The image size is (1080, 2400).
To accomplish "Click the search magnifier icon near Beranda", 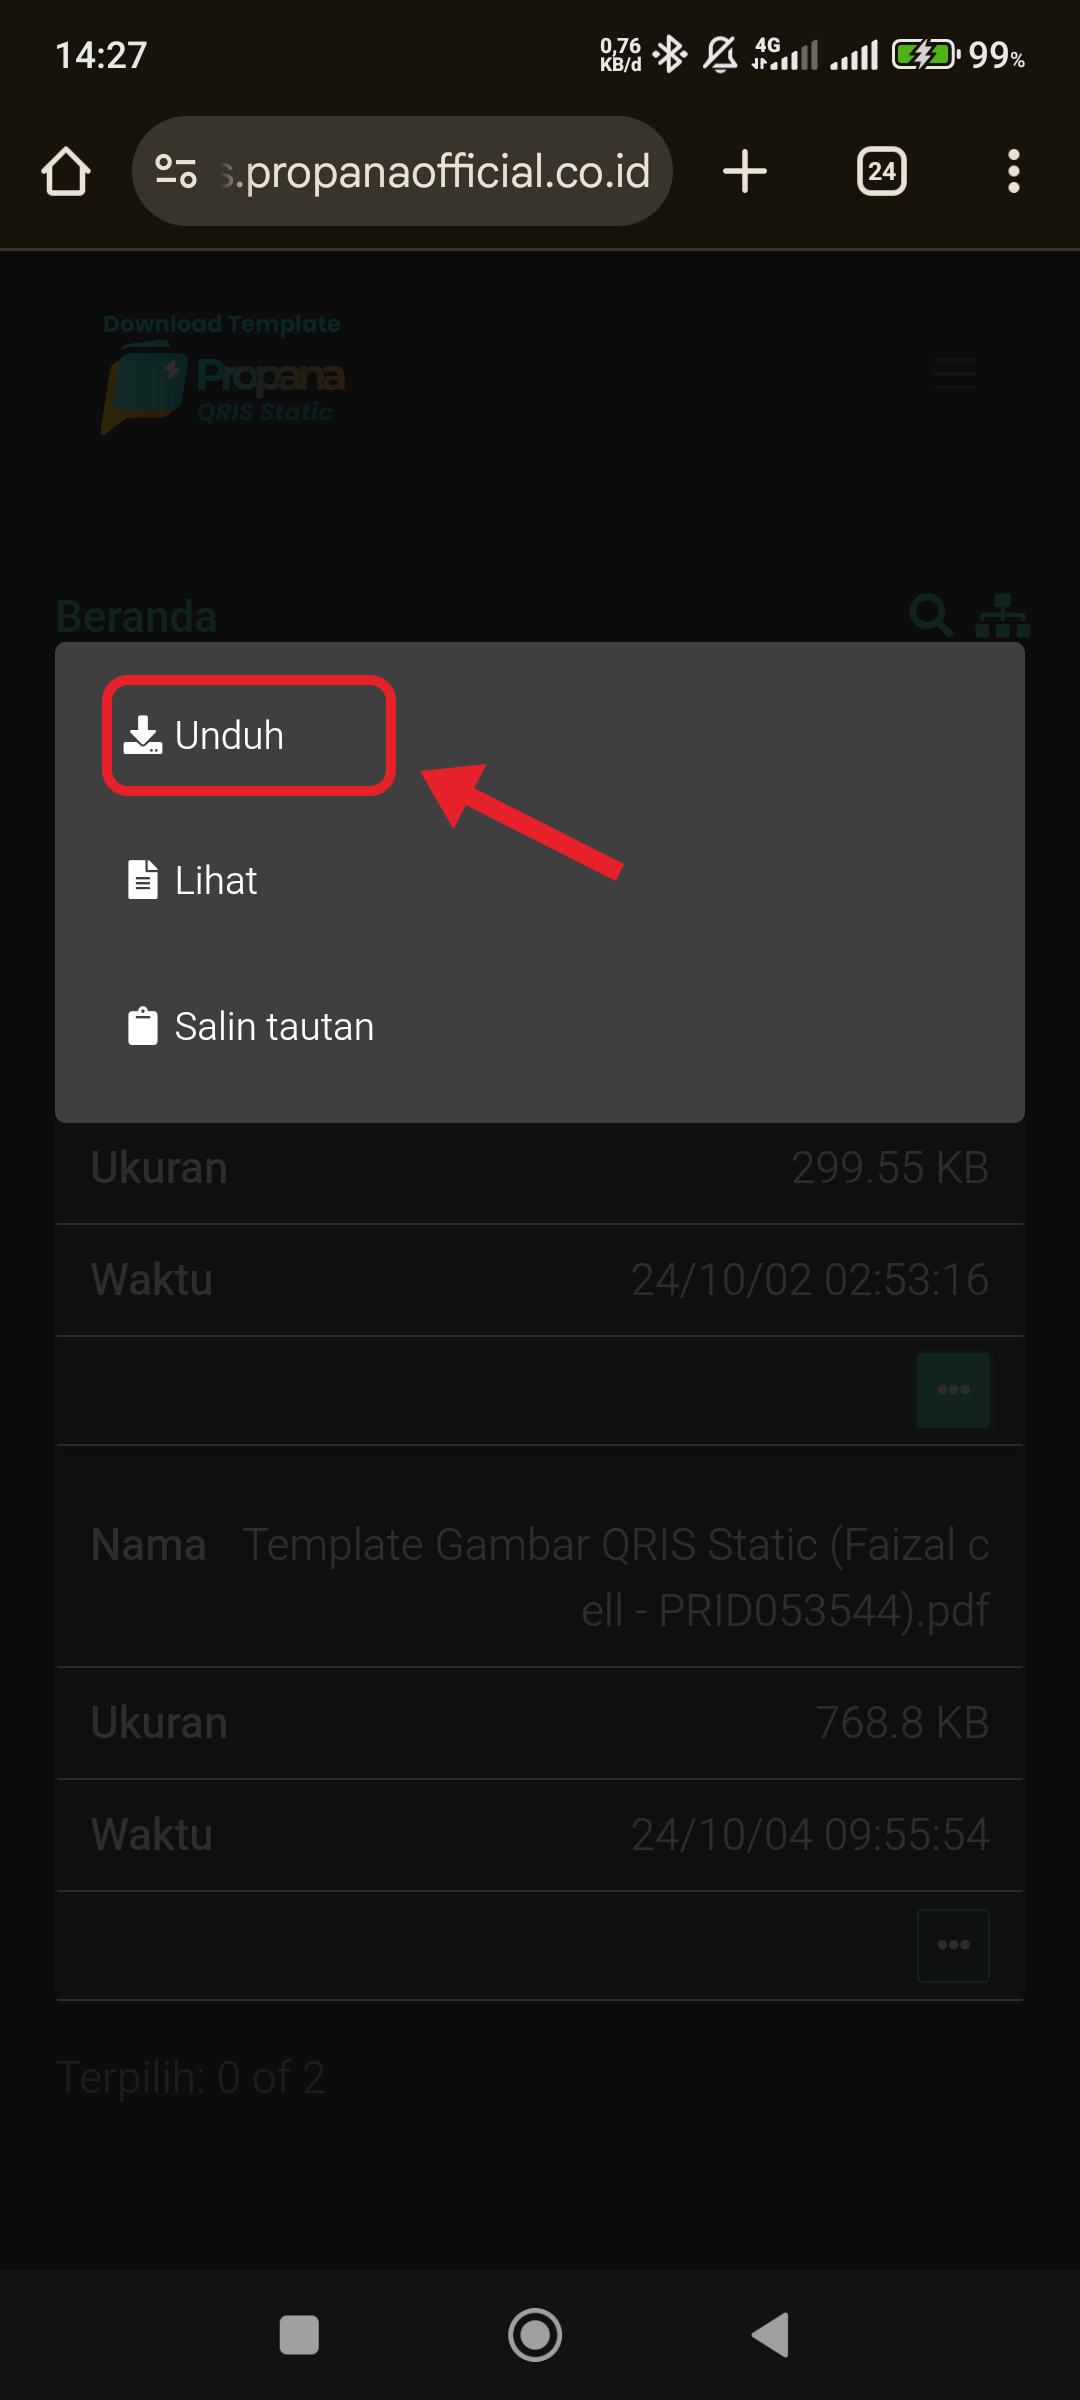I will click(x=931, y=615).
